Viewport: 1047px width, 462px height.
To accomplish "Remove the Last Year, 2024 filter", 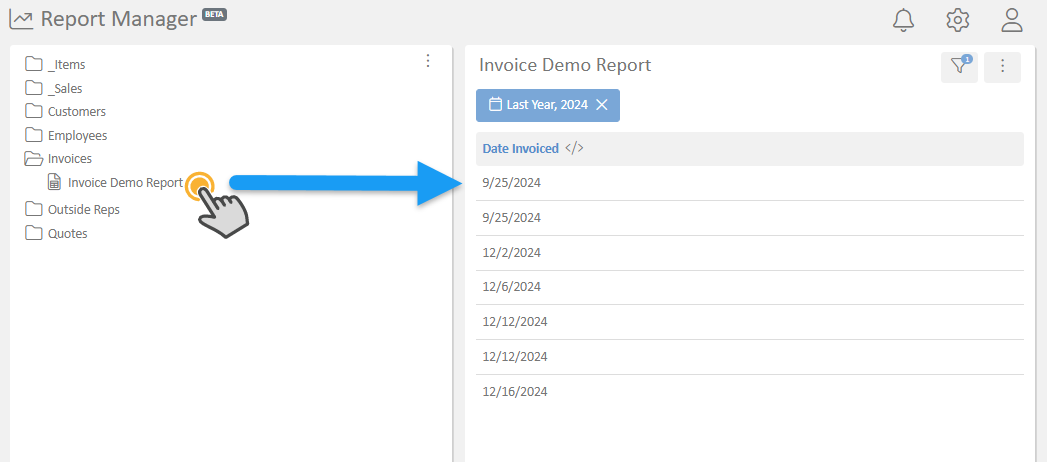I will 602,105.
